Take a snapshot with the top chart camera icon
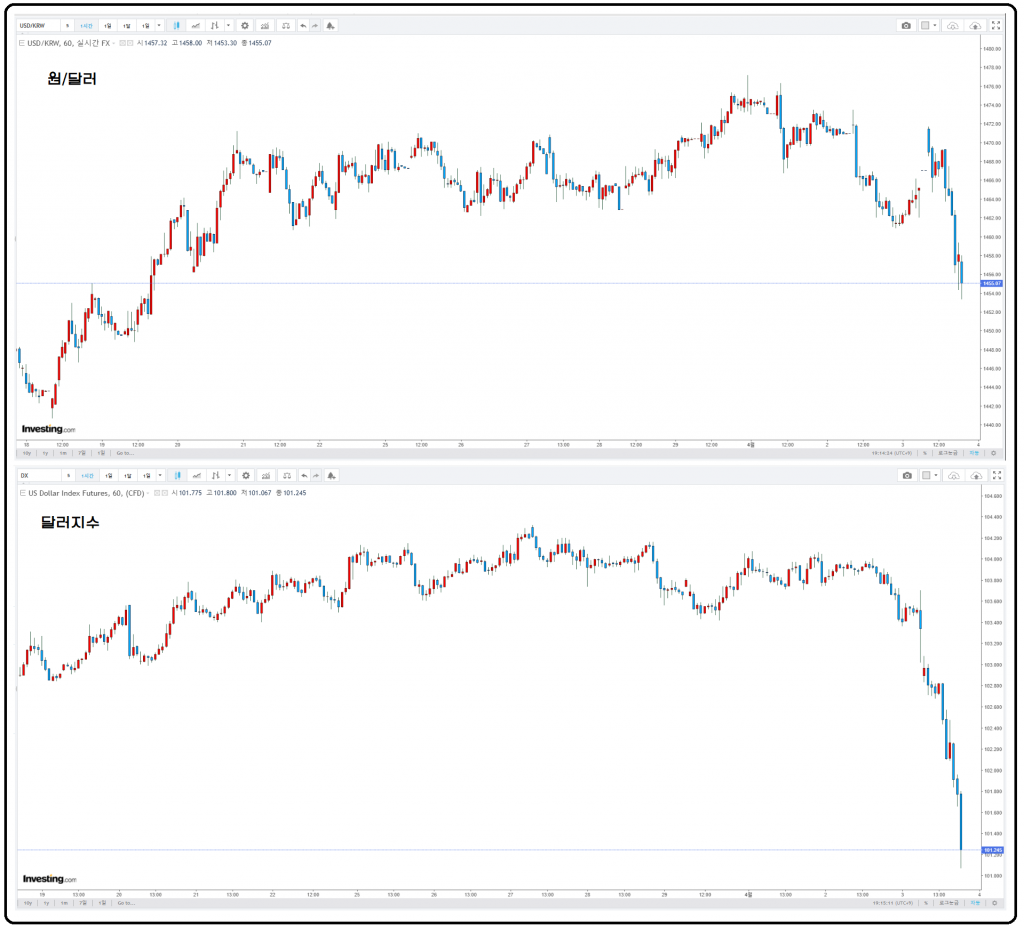 click(x=906, y=25)
